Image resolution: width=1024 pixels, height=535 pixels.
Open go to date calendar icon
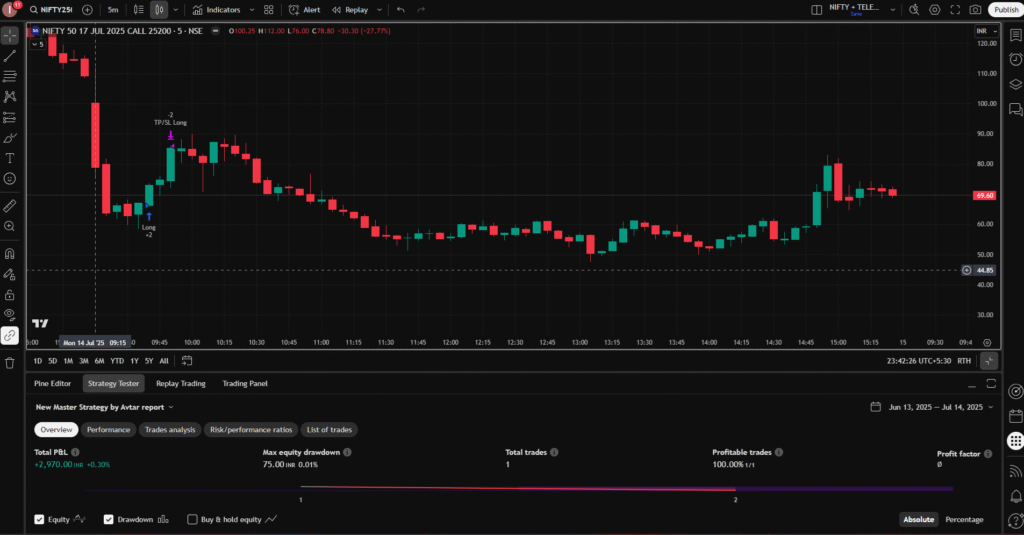coord(187,361)
